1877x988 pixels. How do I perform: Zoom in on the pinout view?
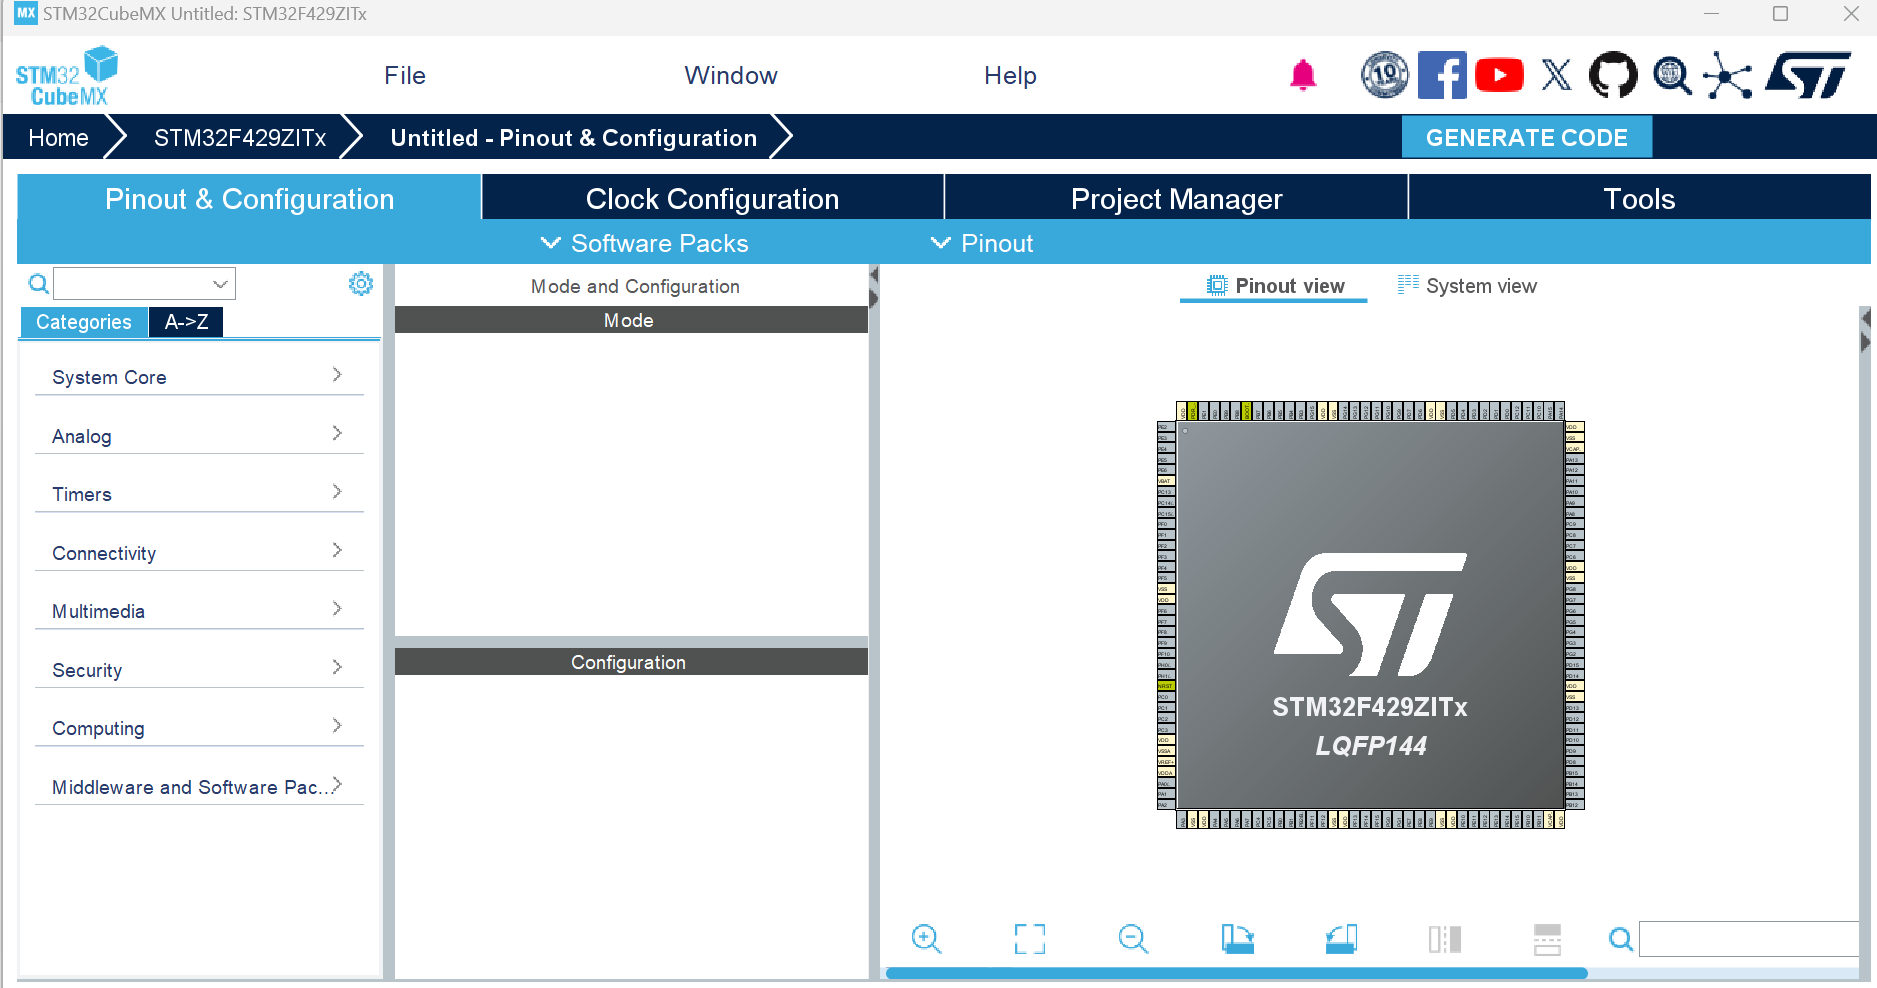pyautogui.click(x=927, y=939)
